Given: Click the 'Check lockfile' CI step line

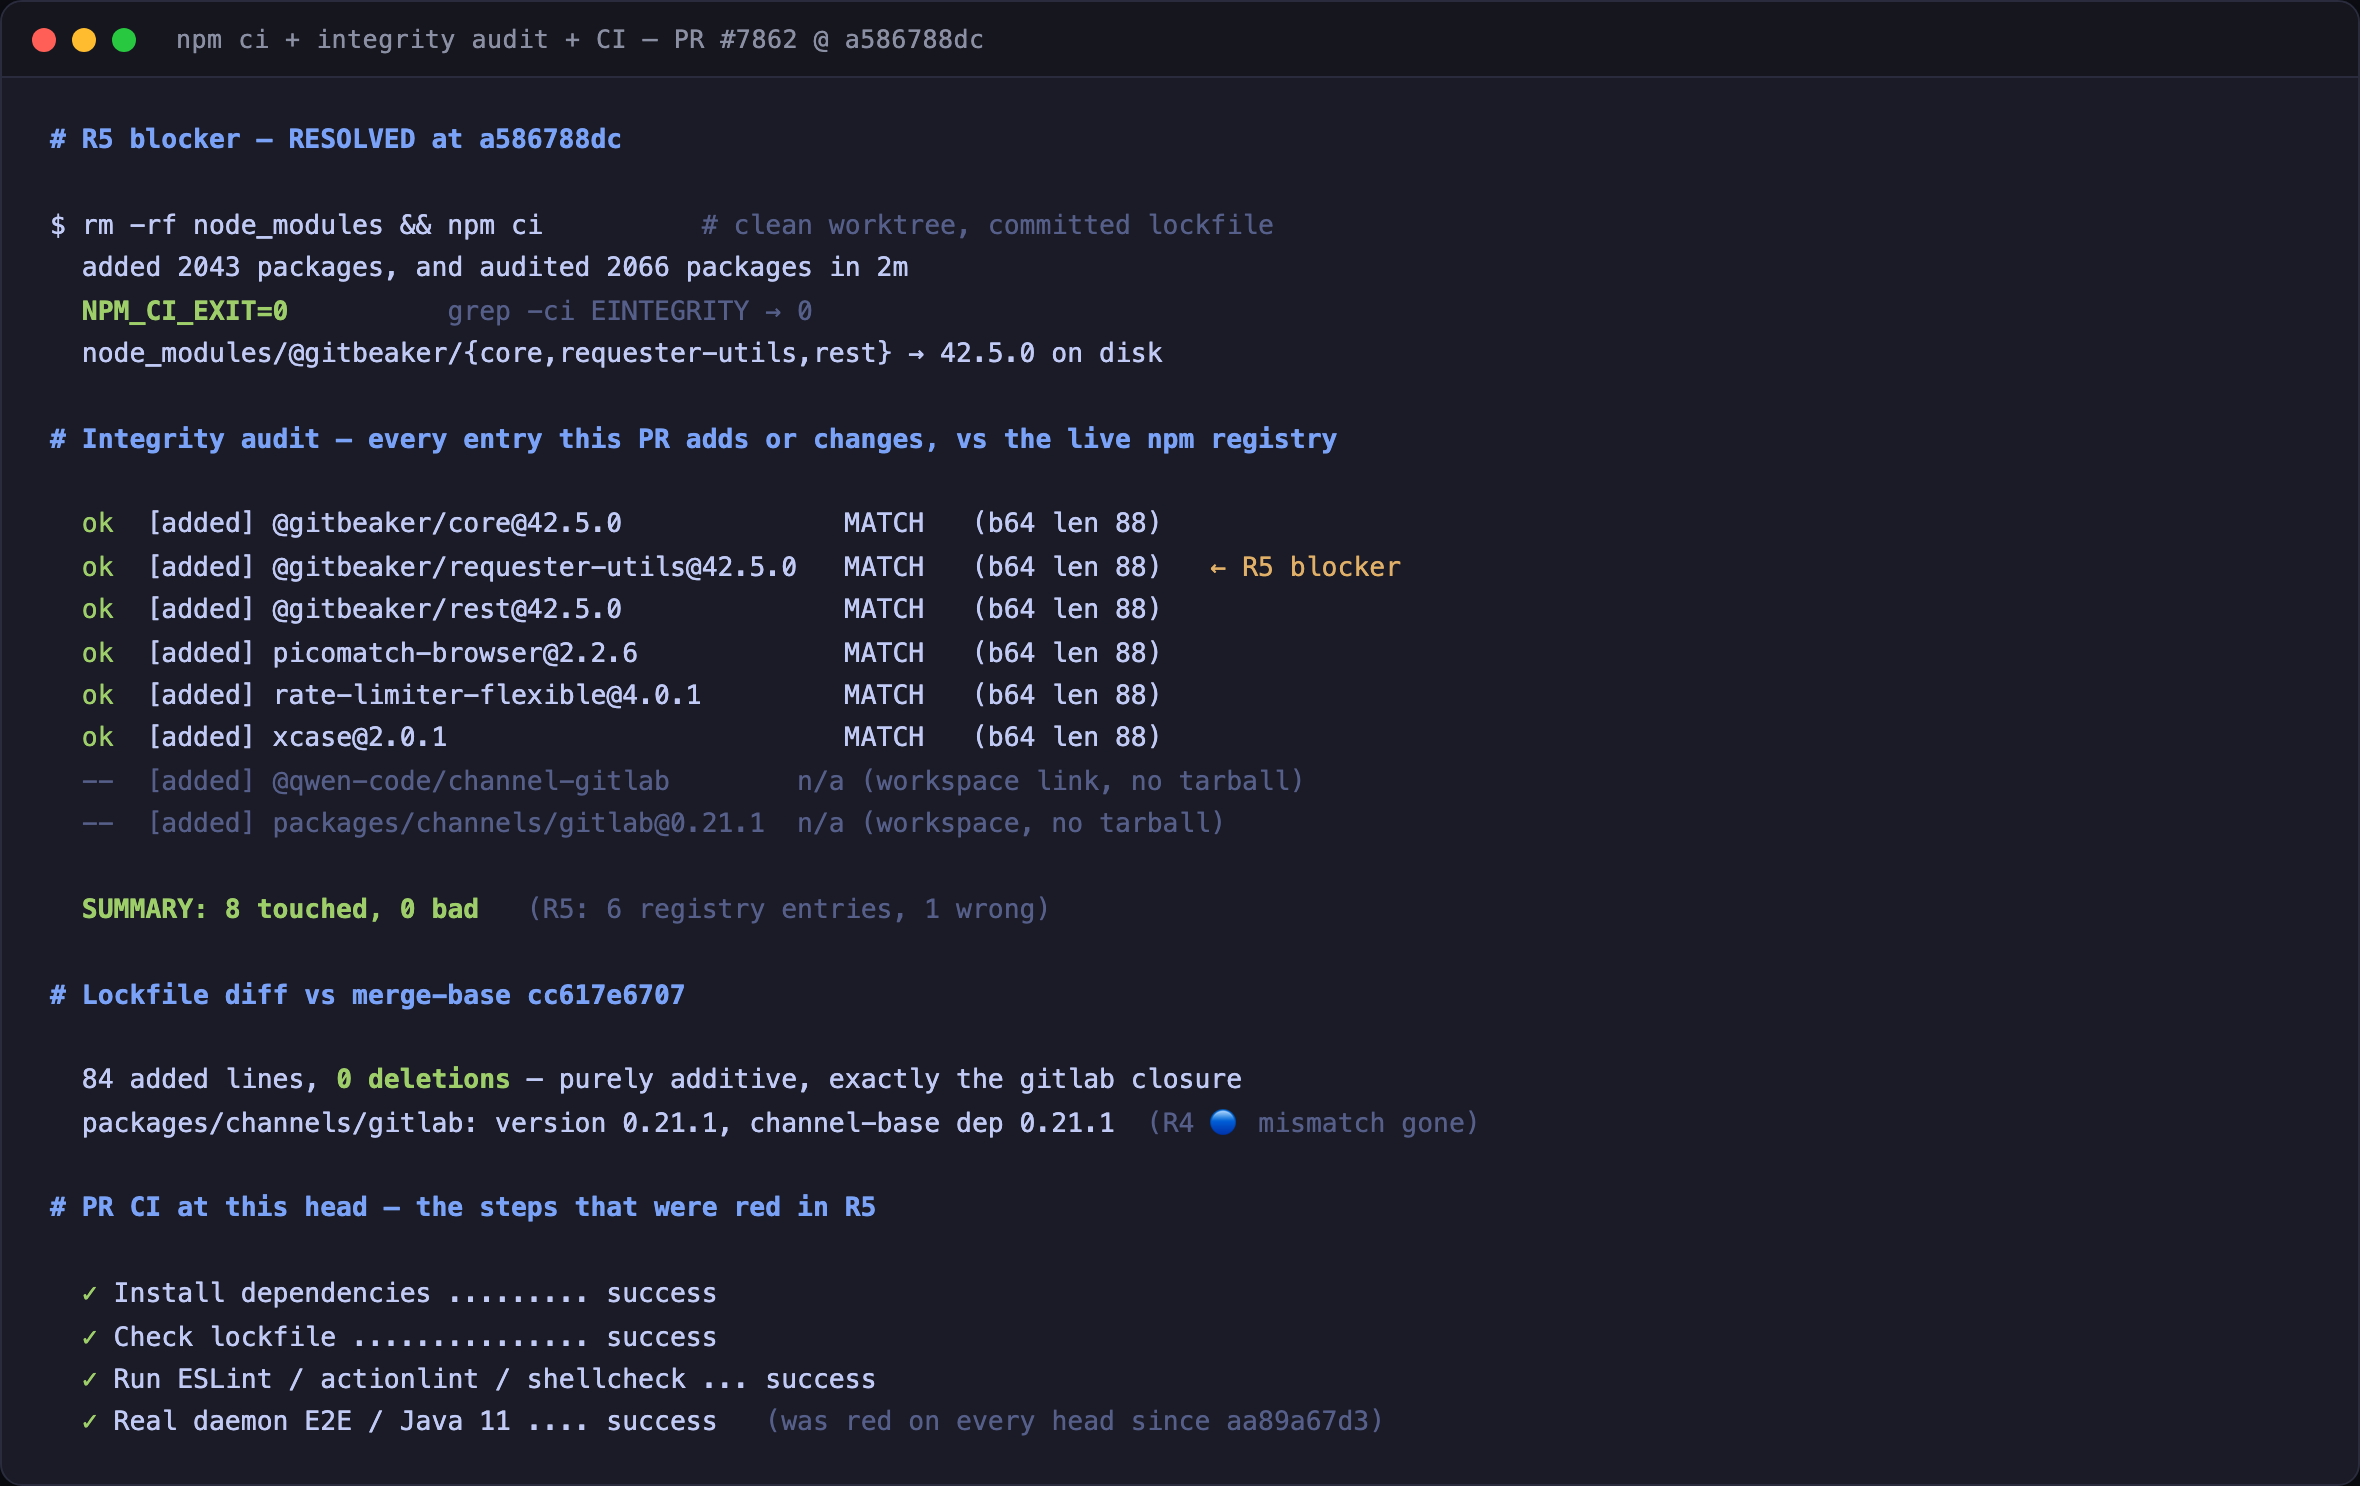Looking at the screenshot, I should pyautogui.click(x=400, y=1337).
